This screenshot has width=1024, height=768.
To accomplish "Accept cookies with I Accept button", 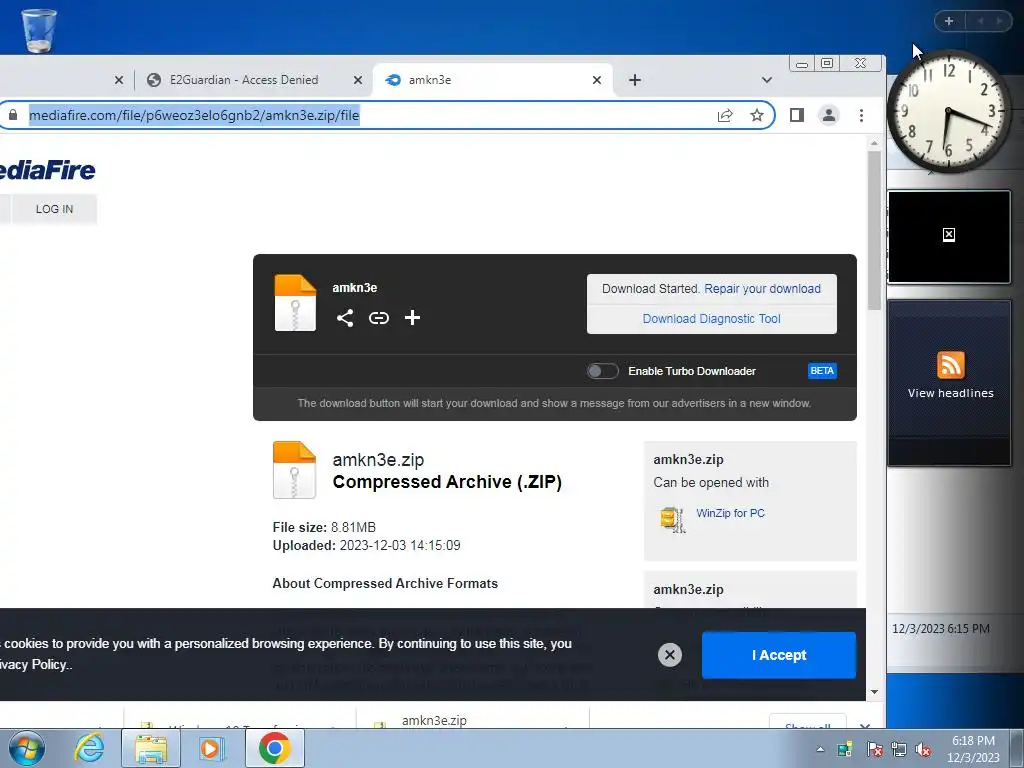I will click(x=778, y=655).
